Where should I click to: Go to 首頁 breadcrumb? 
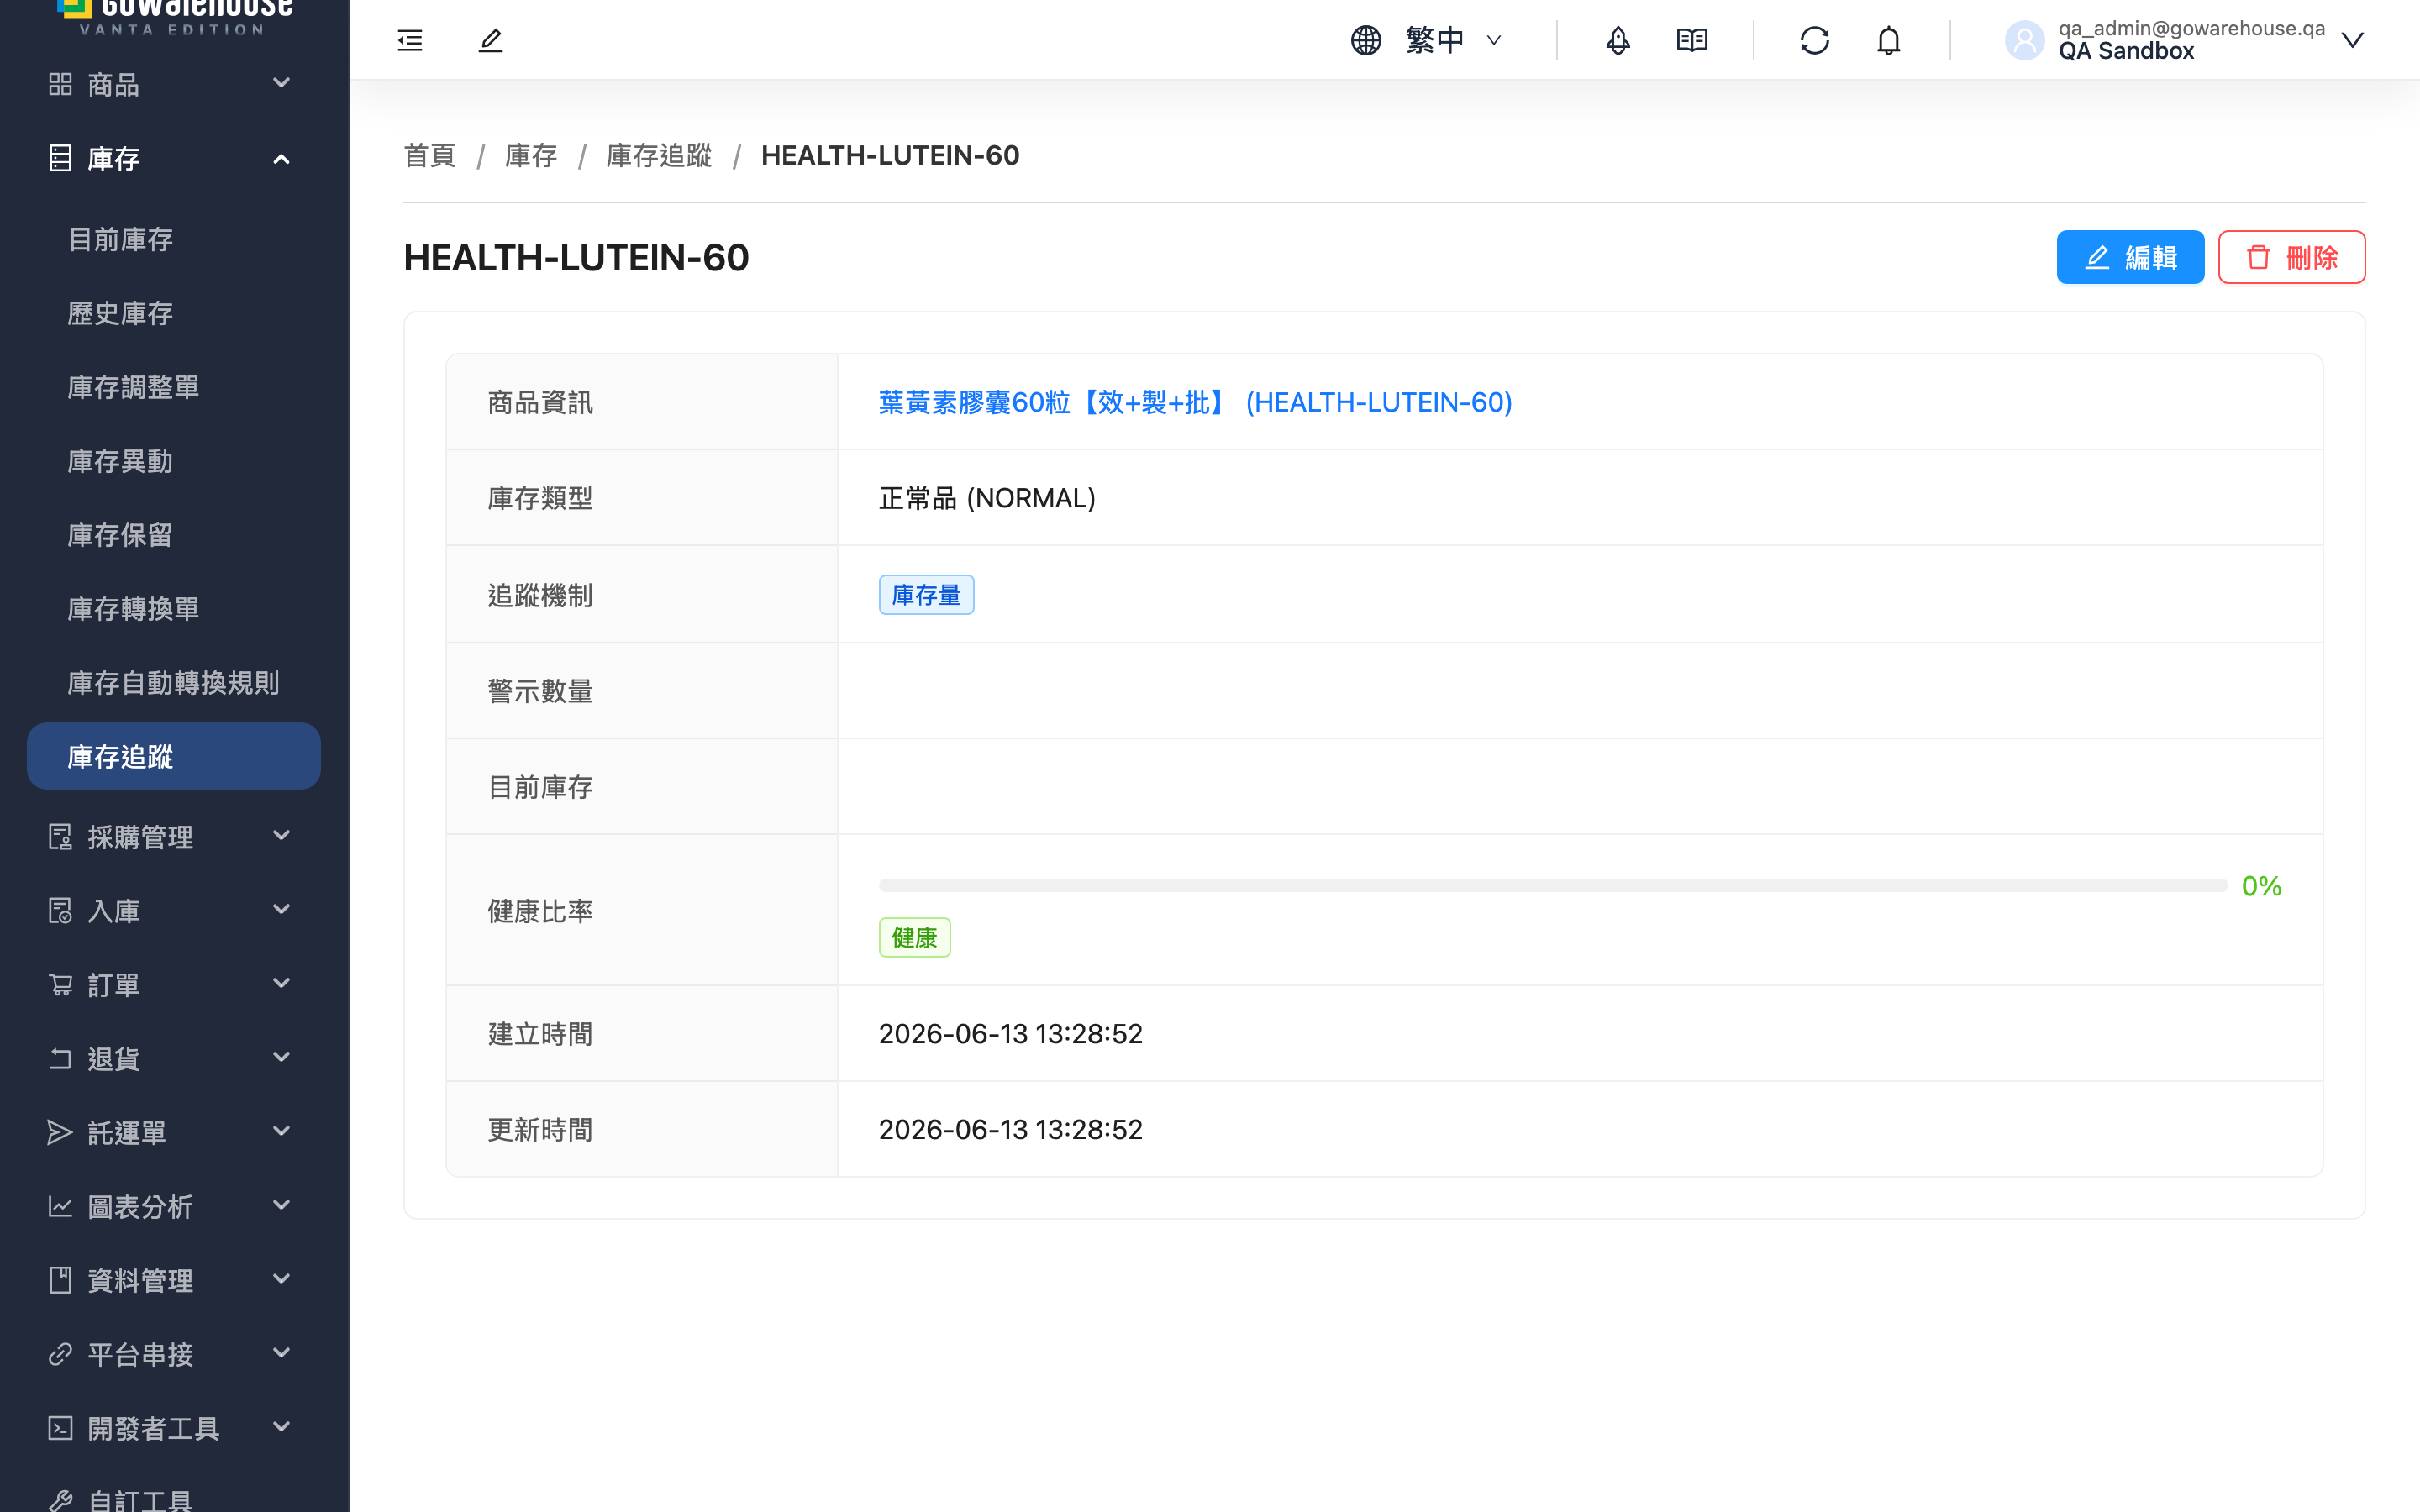[x=429, y=156]
